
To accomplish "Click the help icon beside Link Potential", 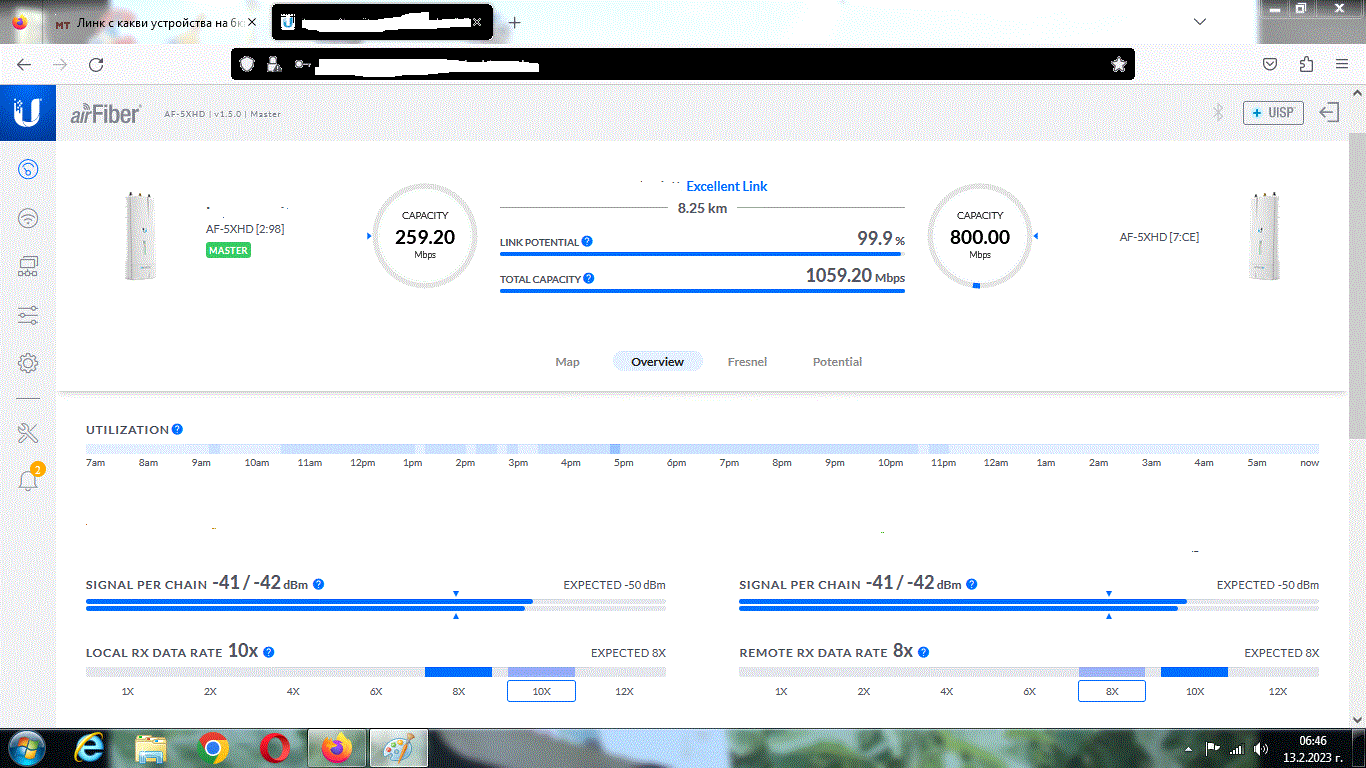I will [587, 241].
